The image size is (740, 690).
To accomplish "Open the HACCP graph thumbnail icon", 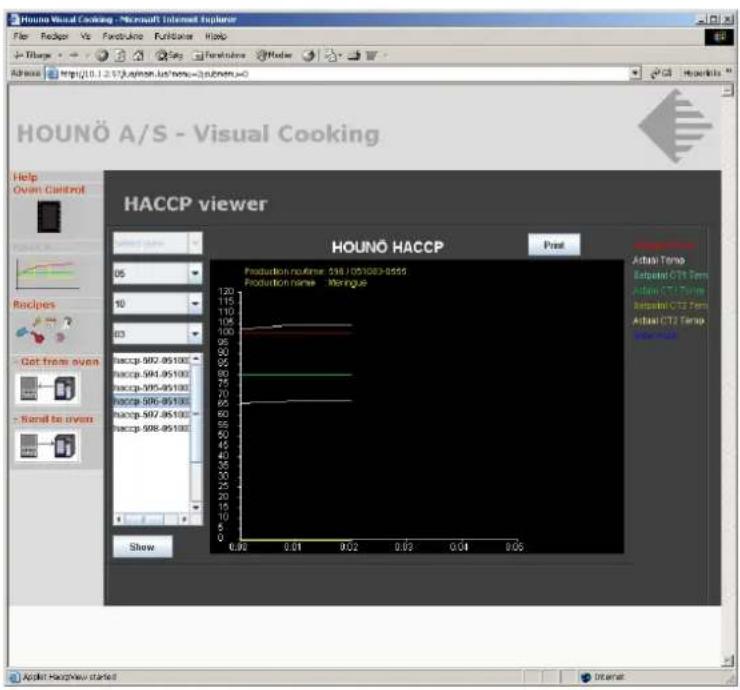I will 46,273.
